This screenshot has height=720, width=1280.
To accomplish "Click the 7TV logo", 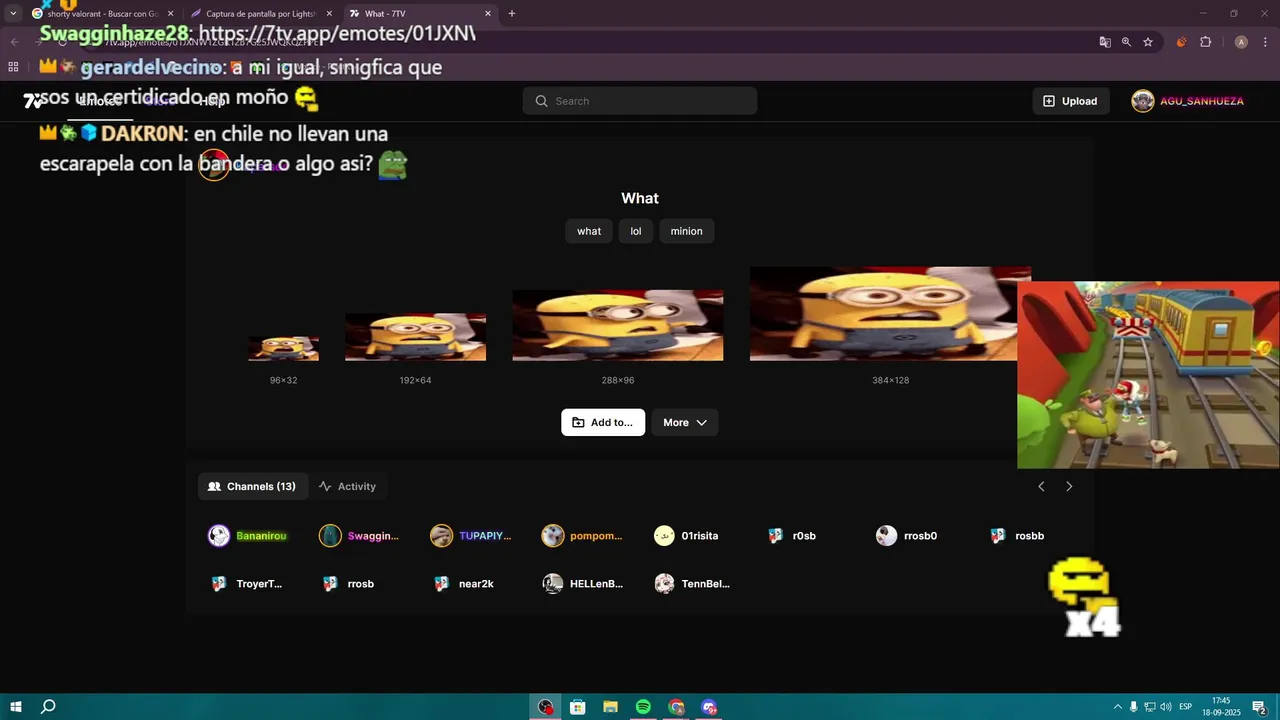I will tap(34, 101).
